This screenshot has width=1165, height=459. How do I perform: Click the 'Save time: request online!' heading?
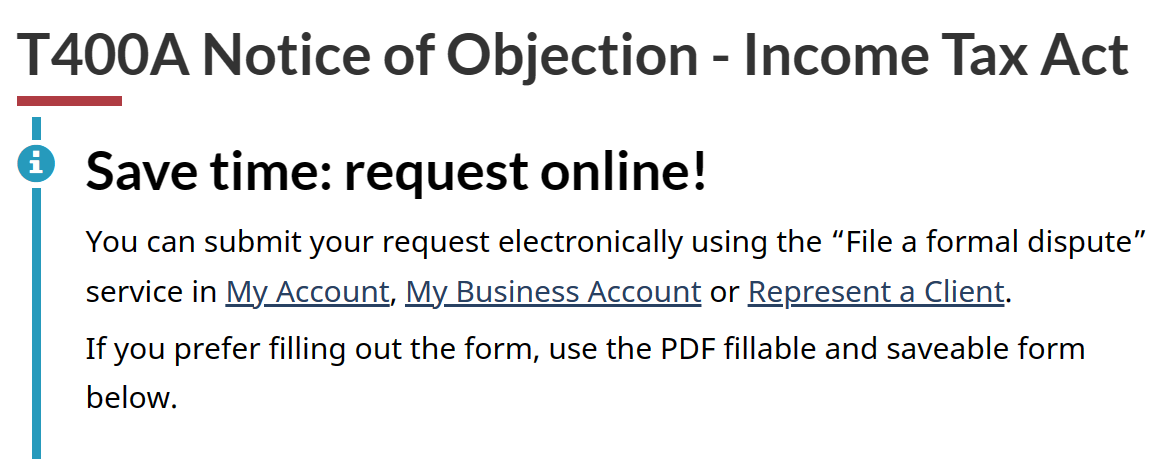(396, 171)
